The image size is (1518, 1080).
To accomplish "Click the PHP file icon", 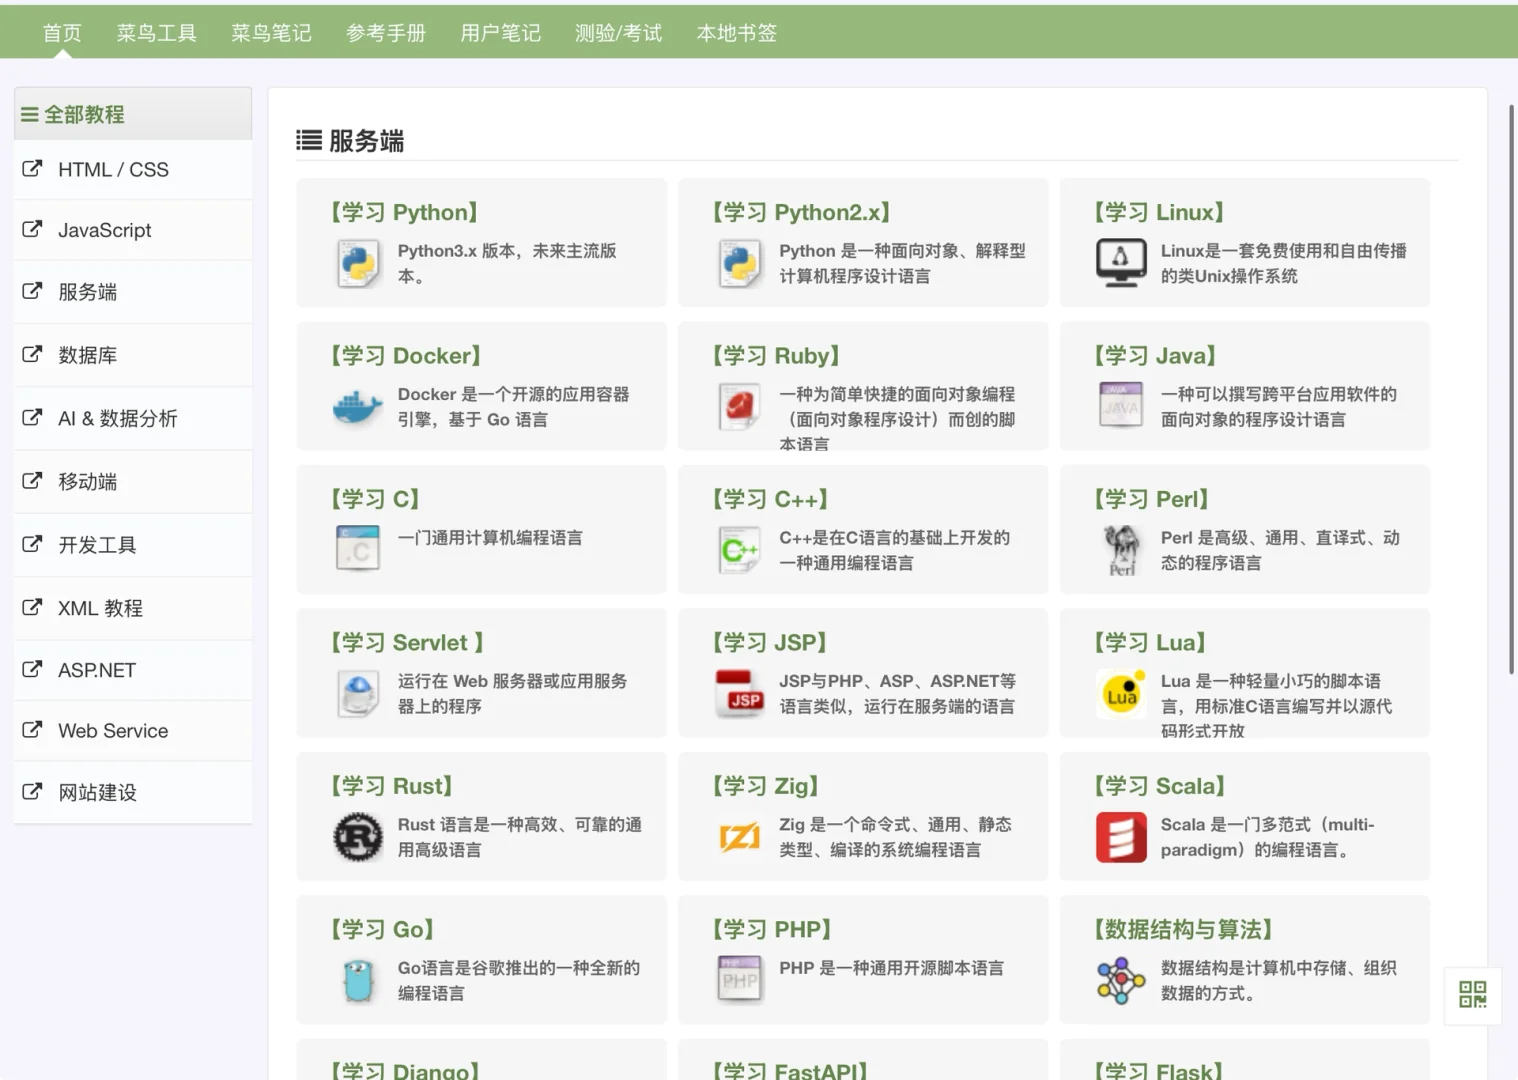I will (739, 980).
